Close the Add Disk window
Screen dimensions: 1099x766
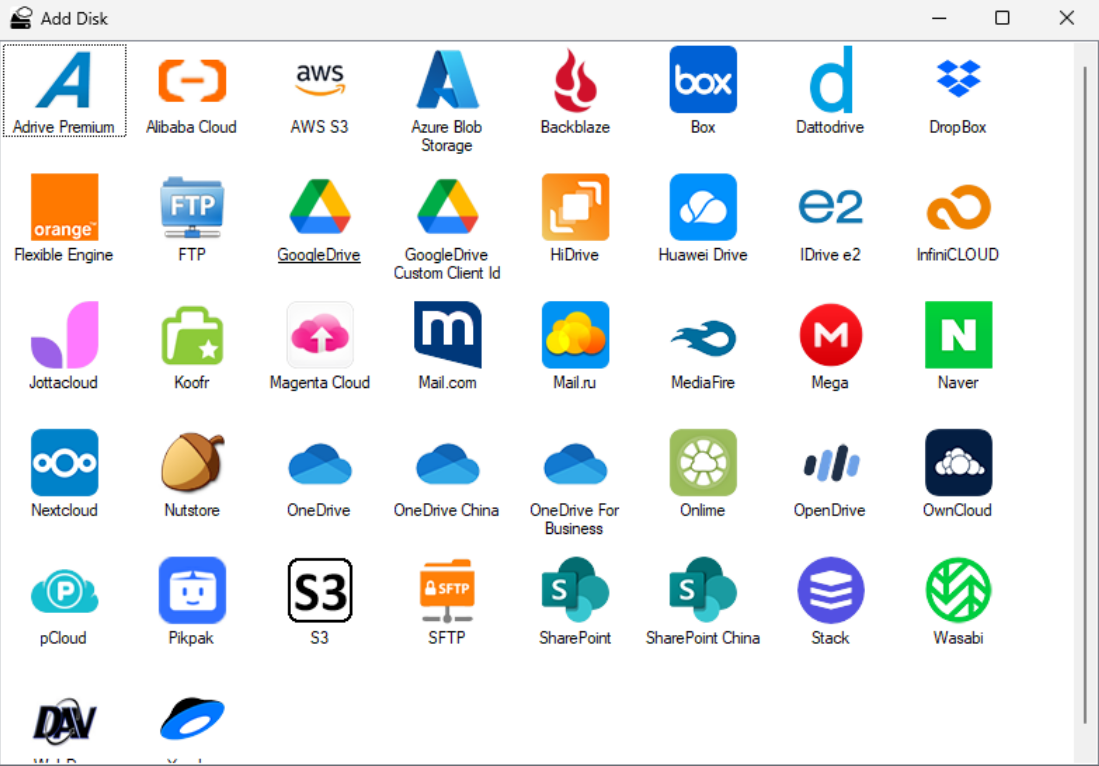1066,18
